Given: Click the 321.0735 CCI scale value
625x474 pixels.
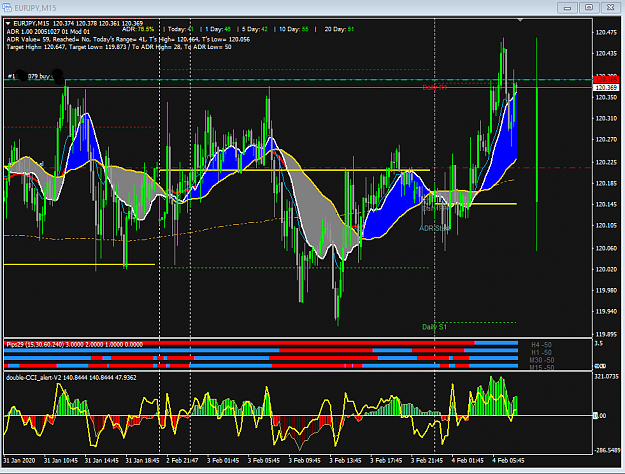Looking at the screenshot, I should 606,377.
